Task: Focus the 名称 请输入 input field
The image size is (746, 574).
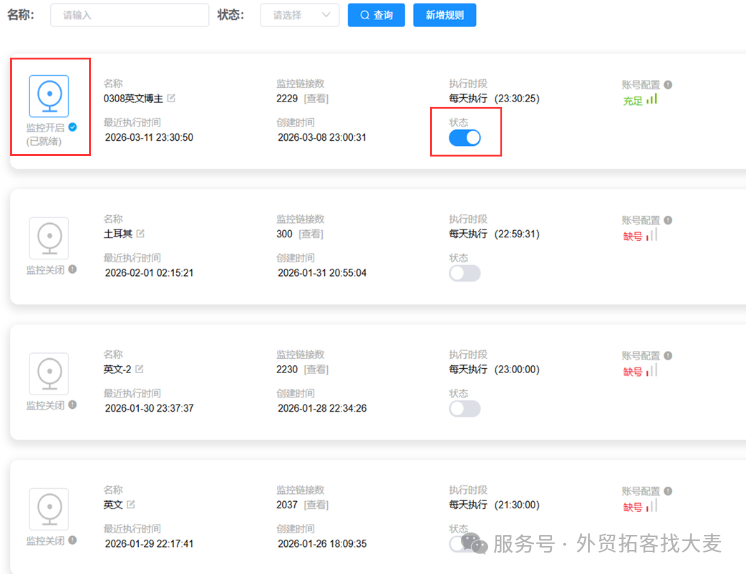Action: point(129,15)
